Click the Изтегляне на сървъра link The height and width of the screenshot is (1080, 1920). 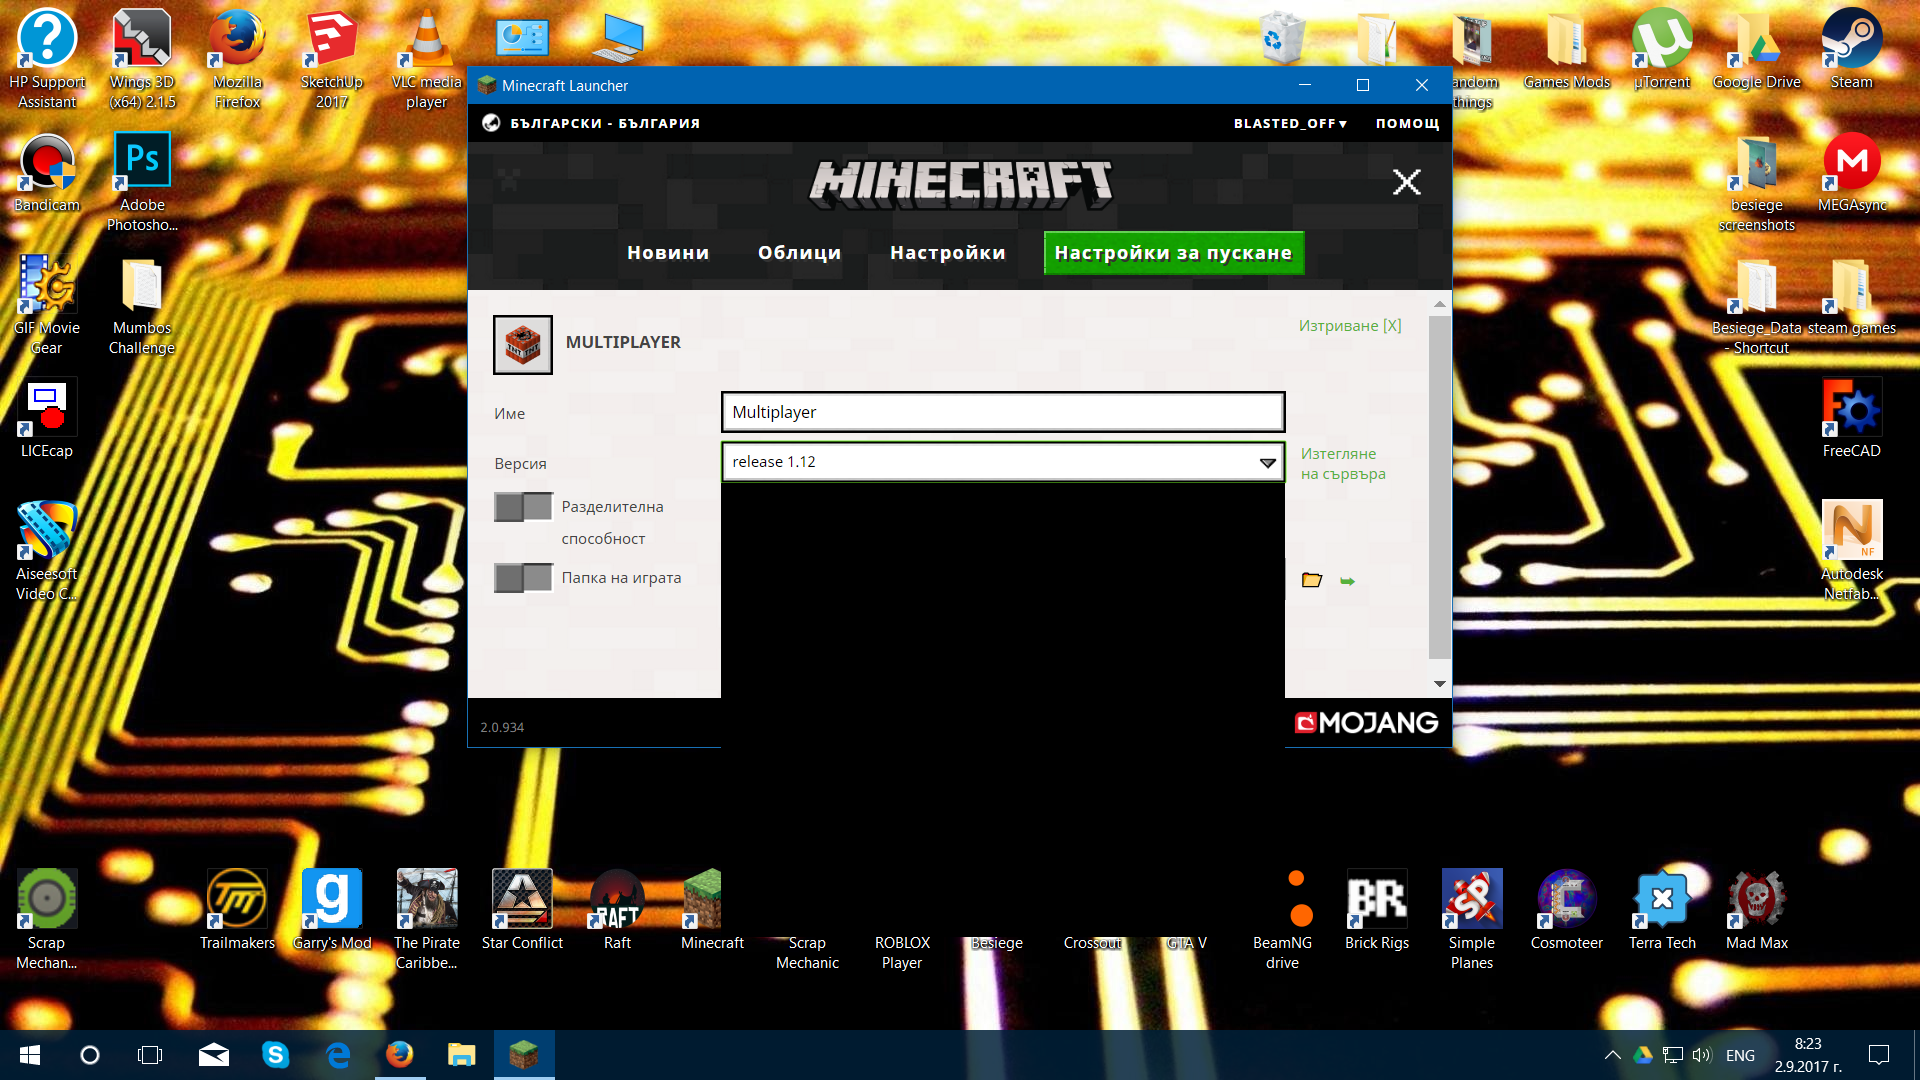click(1342, 464)
